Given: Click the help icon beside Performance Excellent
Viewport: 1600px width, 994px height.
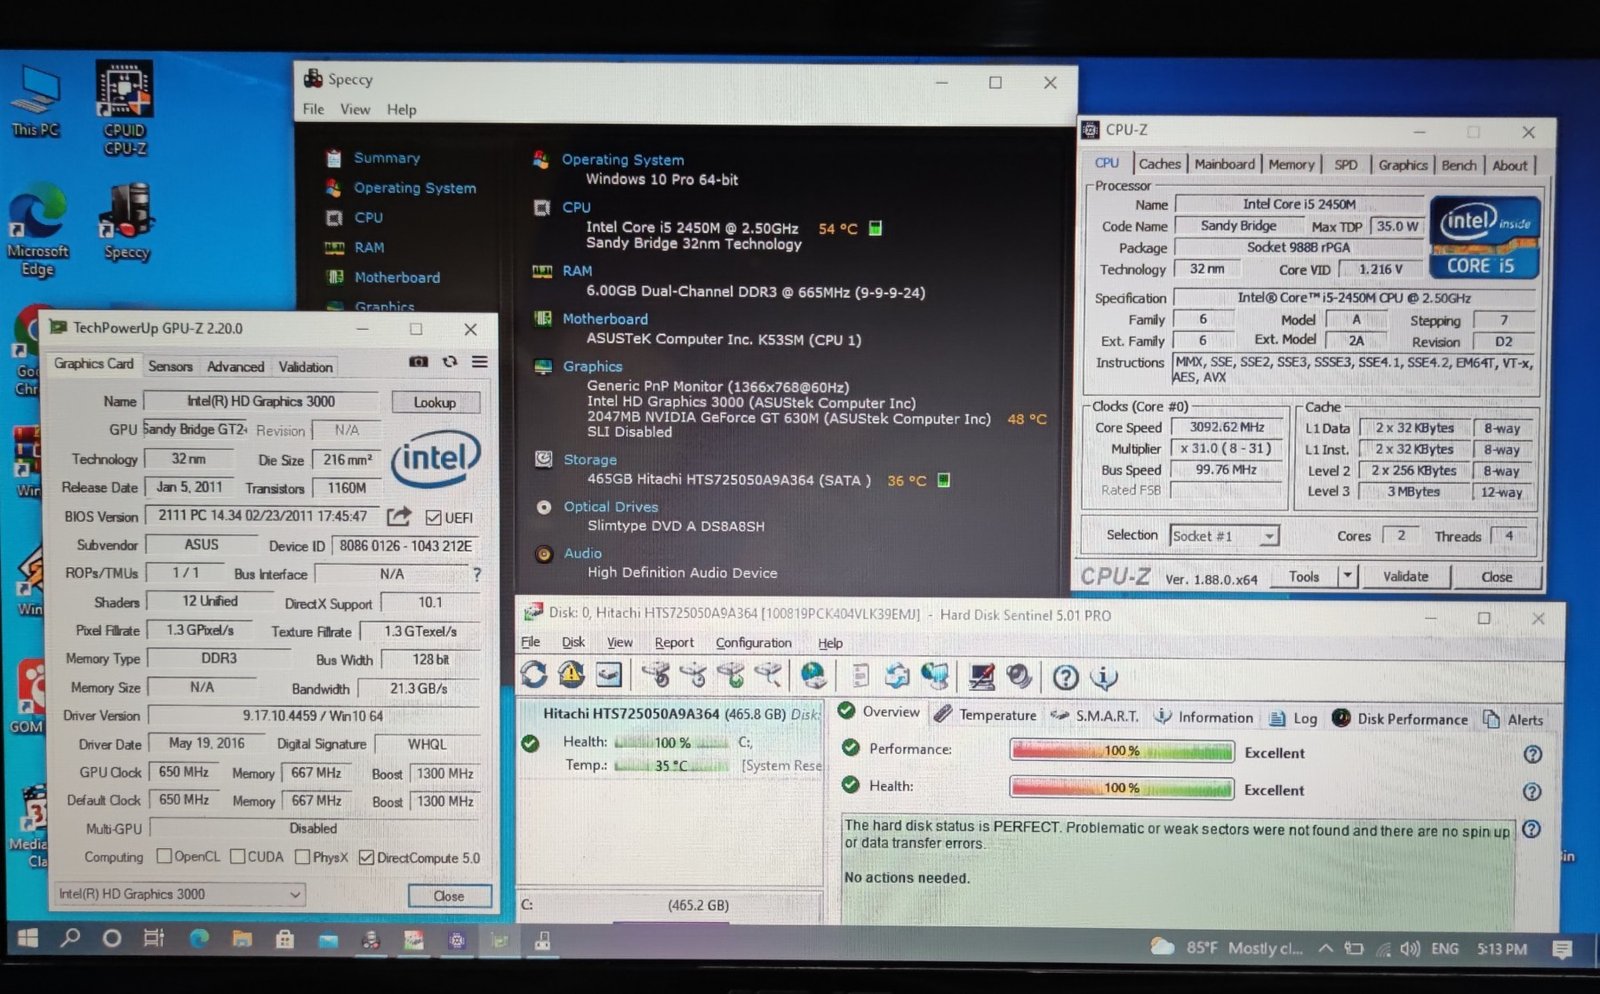Looking at the screenshot, I should coord(1532,754).
